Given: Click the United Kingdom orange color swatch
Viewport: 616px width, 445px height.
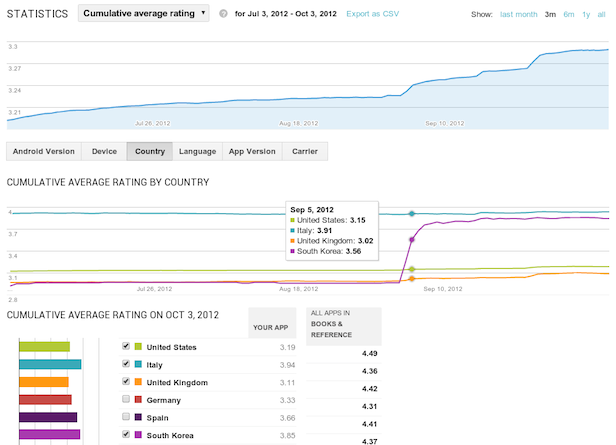Looking at the screenshot, I should point(138,381).
